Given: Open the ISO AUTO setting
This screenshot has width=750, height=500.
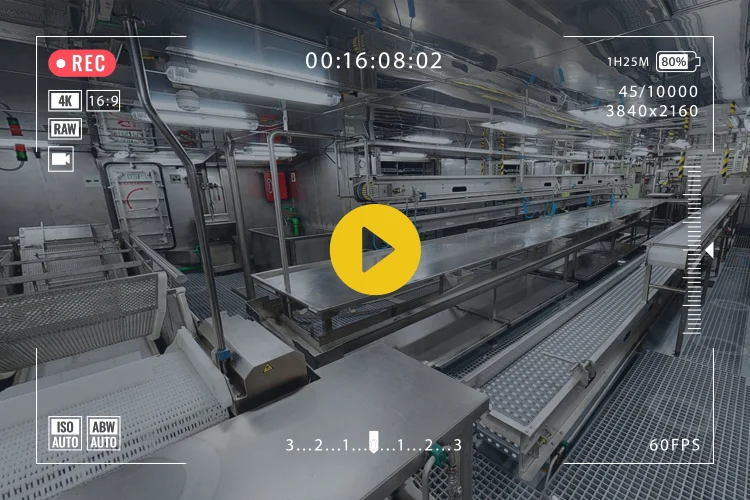Looking at the screenshot, I should pyautogui.click(x=64, y=433).
